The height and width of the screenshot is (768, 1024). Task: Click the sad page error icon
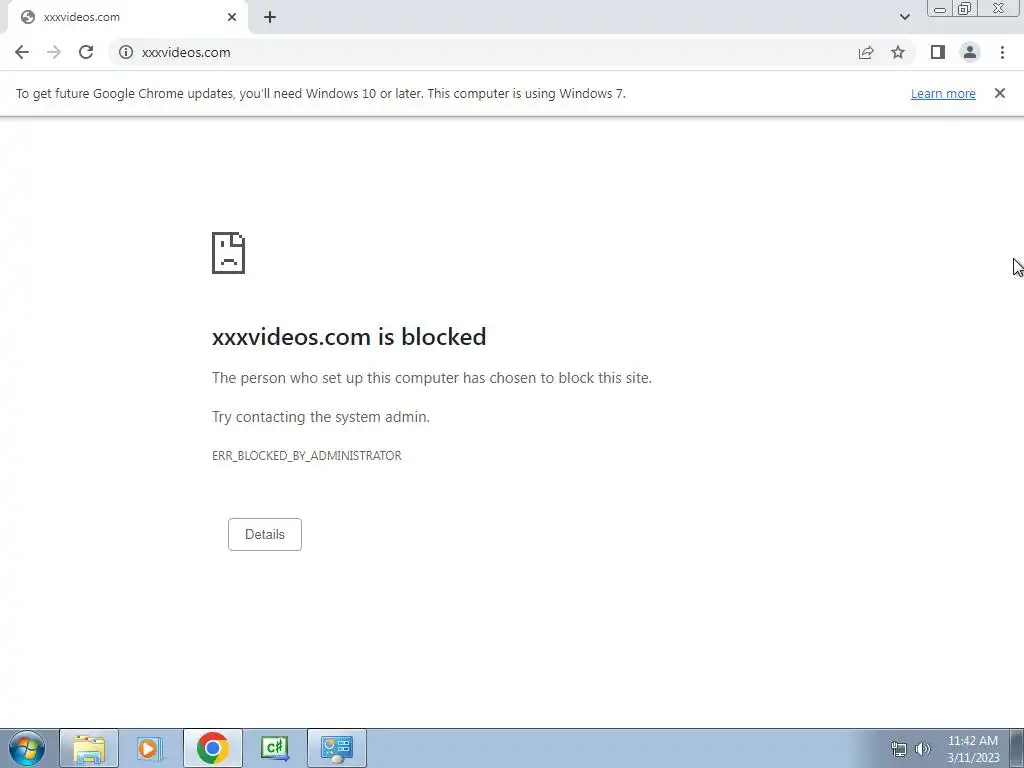tap(229, 253)
